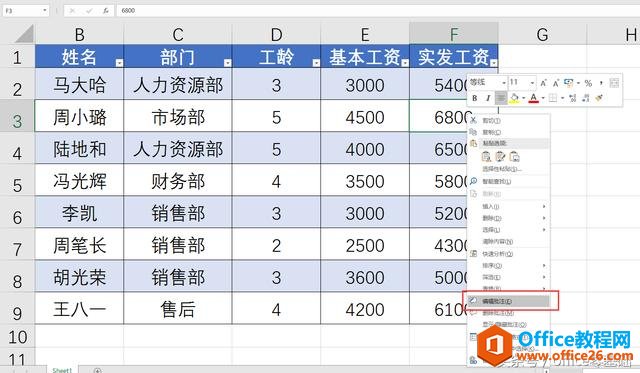
Task: Click the confirm checkmark icon in formula bar
Action: click(89, 11)
